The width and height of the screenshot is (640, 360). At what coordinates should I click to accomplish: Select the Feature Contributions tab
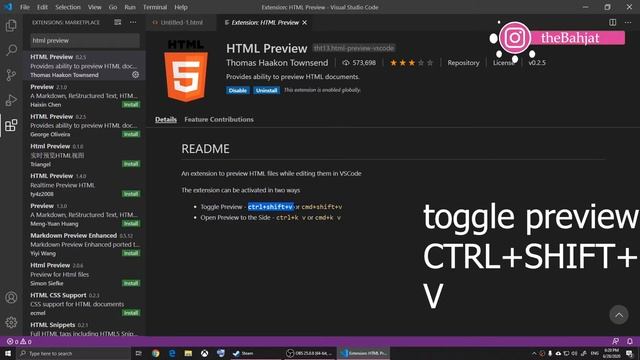click(219, 120)
